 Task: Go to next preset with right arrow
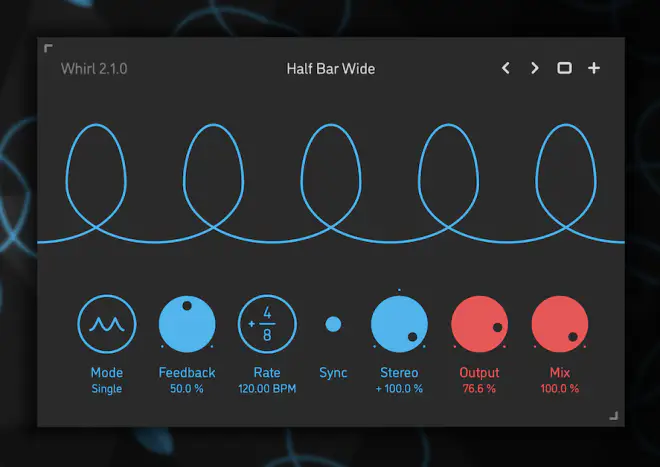click(535, 68)
